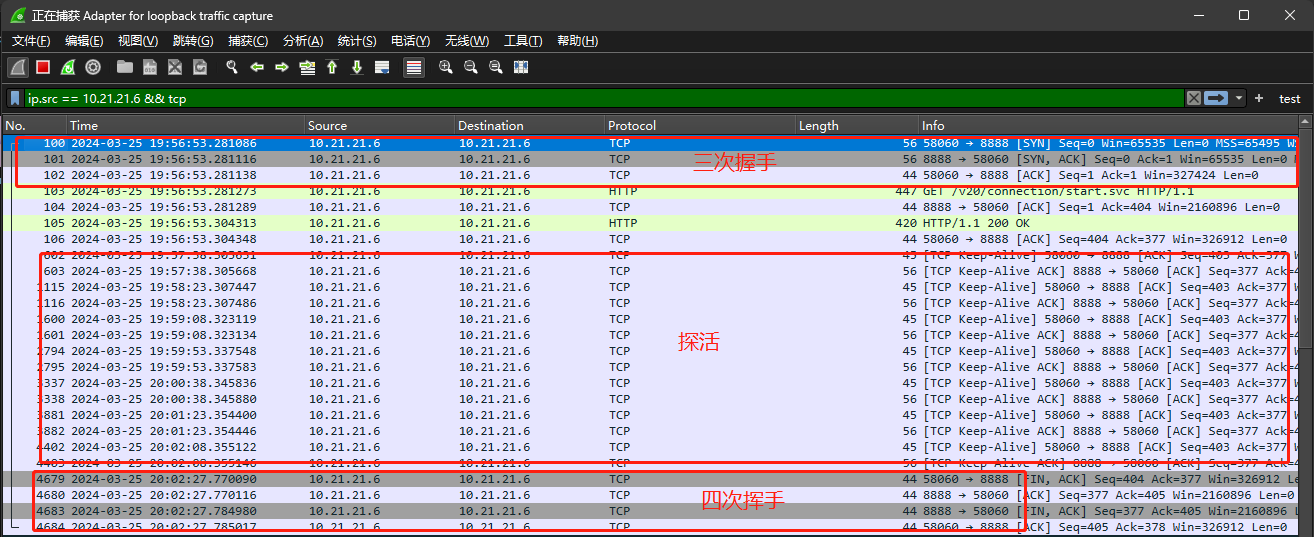Open capture options gear icon
Image resolution: width=1314 pixels, height=537 pixels.
(93, 67)
